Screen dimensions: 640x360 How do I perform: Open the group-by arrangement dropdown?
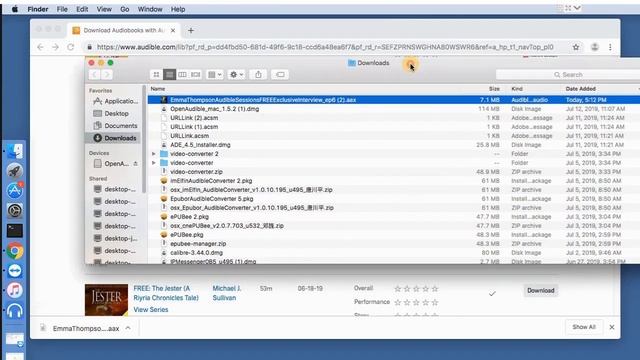tap(215, 75)
